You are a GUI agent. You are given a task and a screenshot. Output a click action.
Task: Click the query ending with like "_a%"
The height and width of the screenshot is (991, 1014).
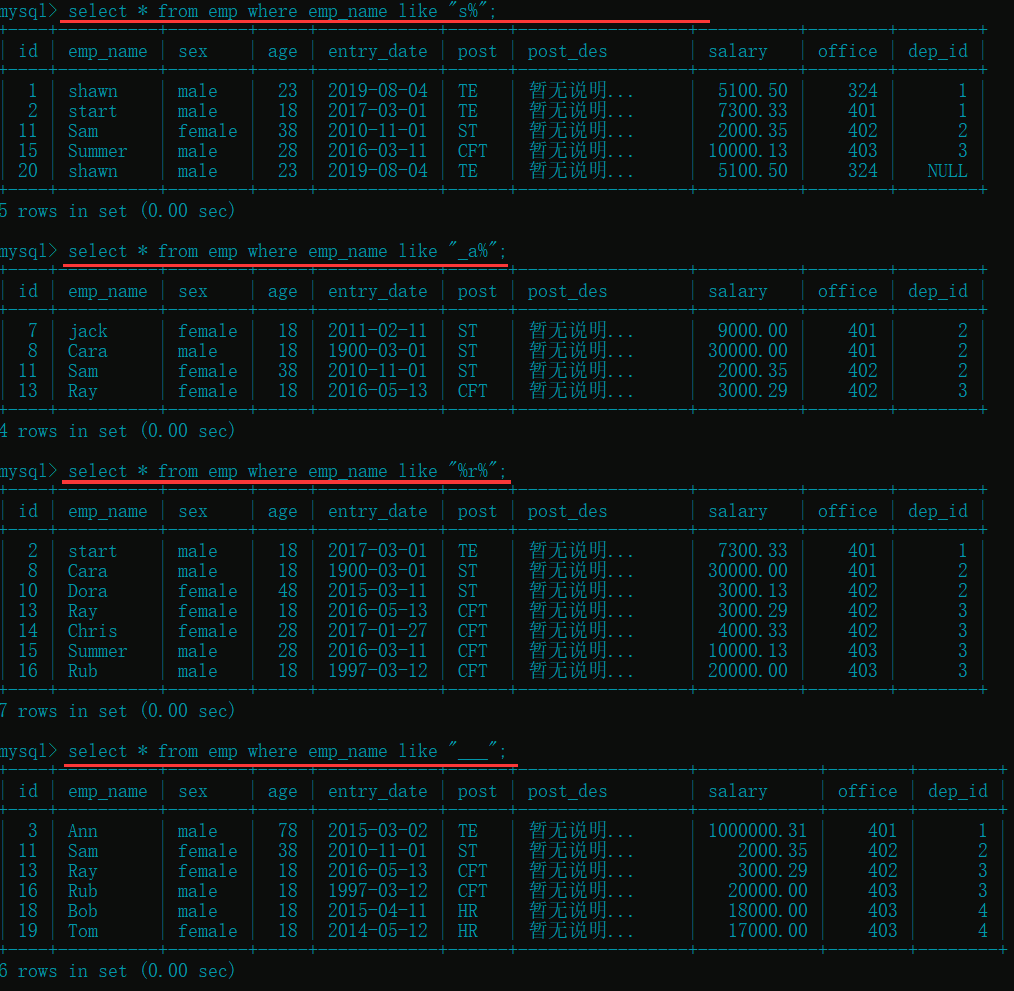[287, 251]
